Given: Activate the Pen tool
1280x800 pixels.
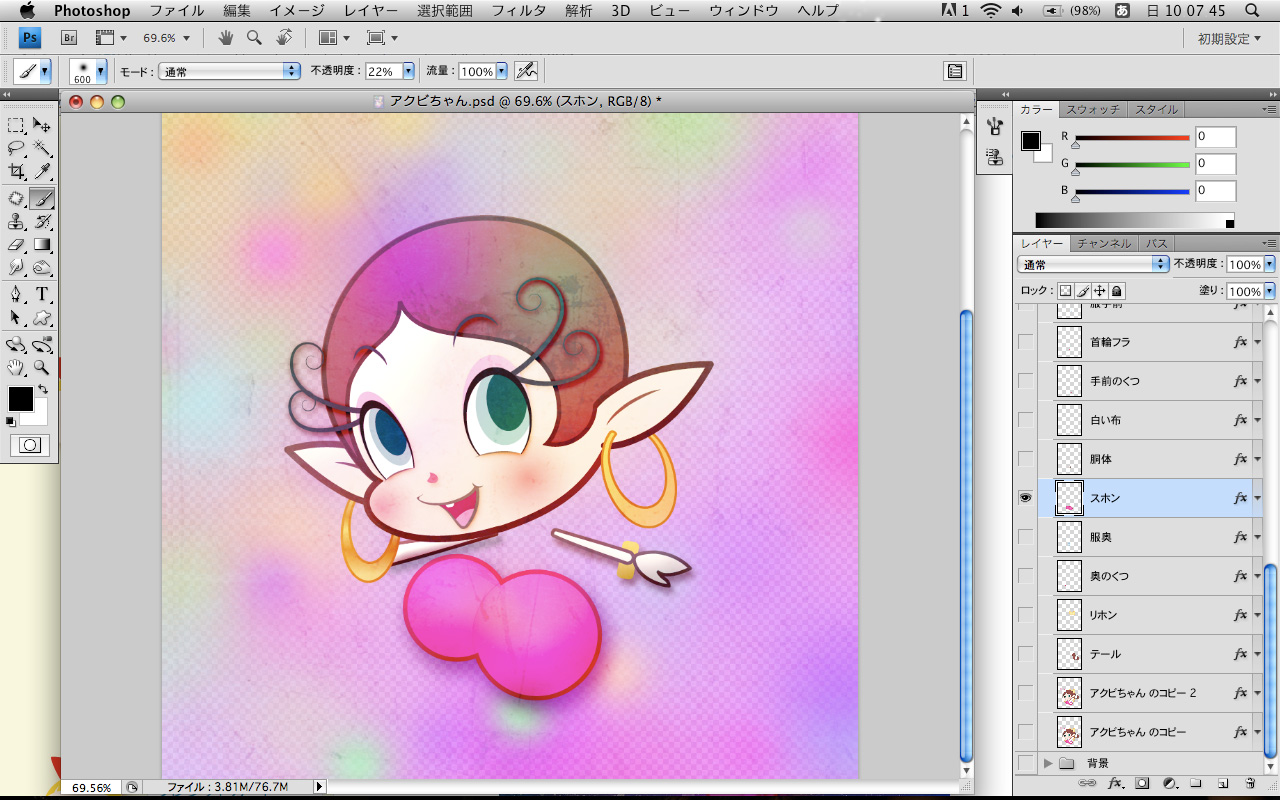Looking at the screenshot, I should click(x=16, y=294).
